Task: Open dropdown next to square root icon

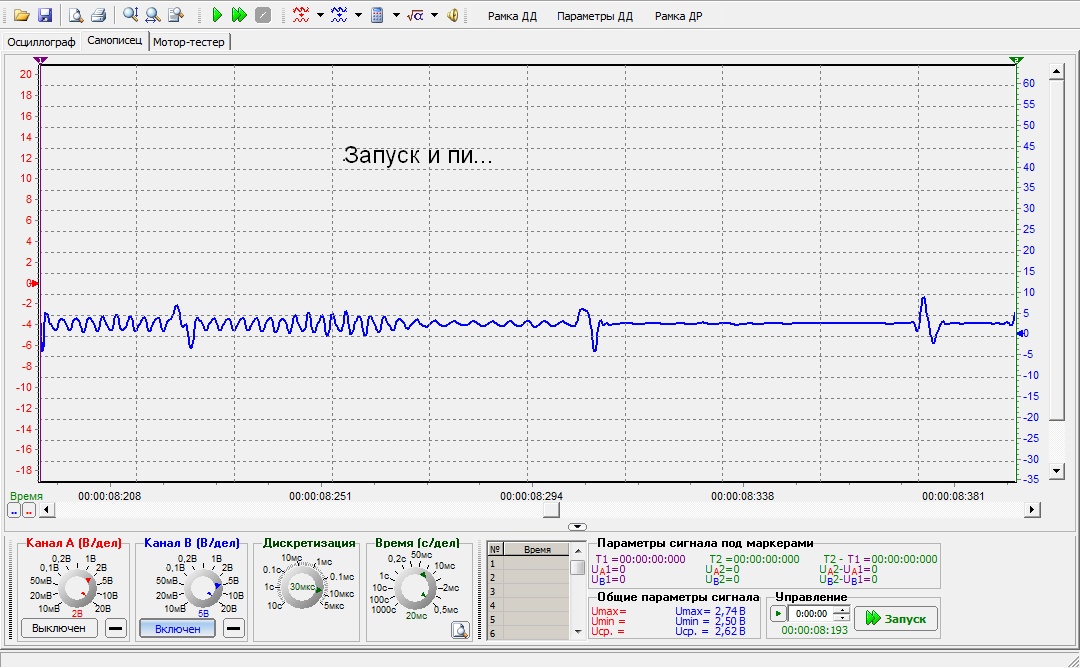Action: (434, 15)
